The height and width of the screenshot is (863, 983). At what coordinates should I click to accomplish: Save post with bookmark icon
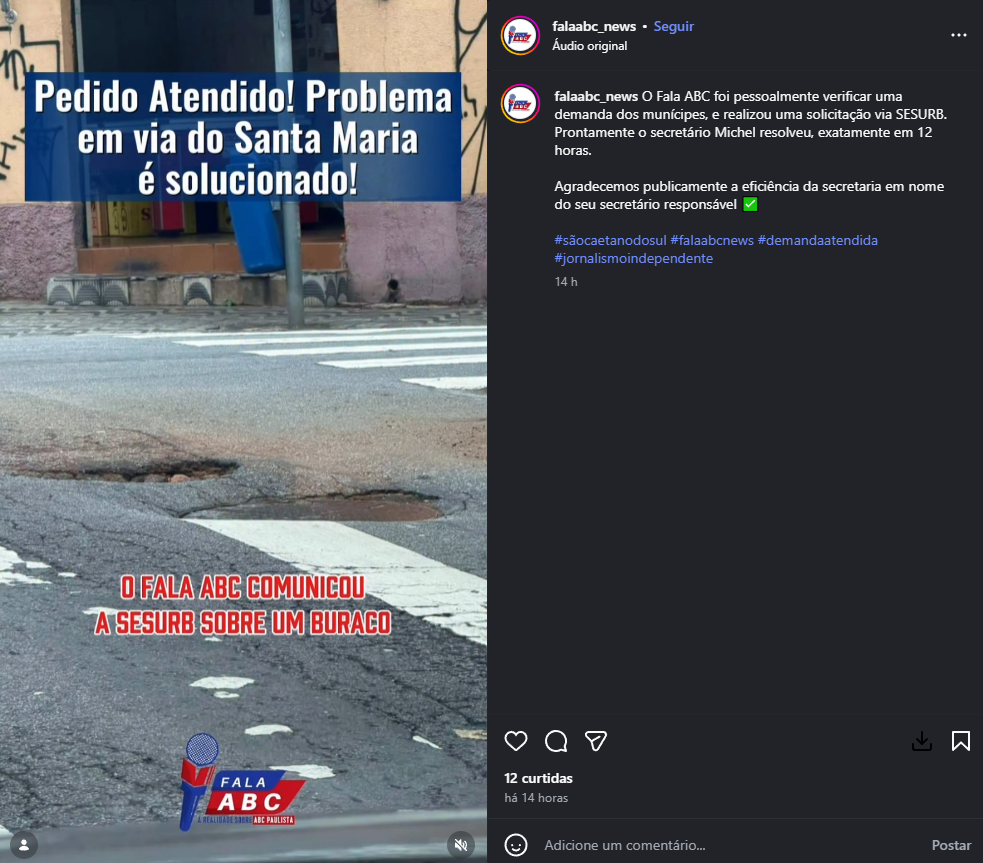(x=960, y=741)
